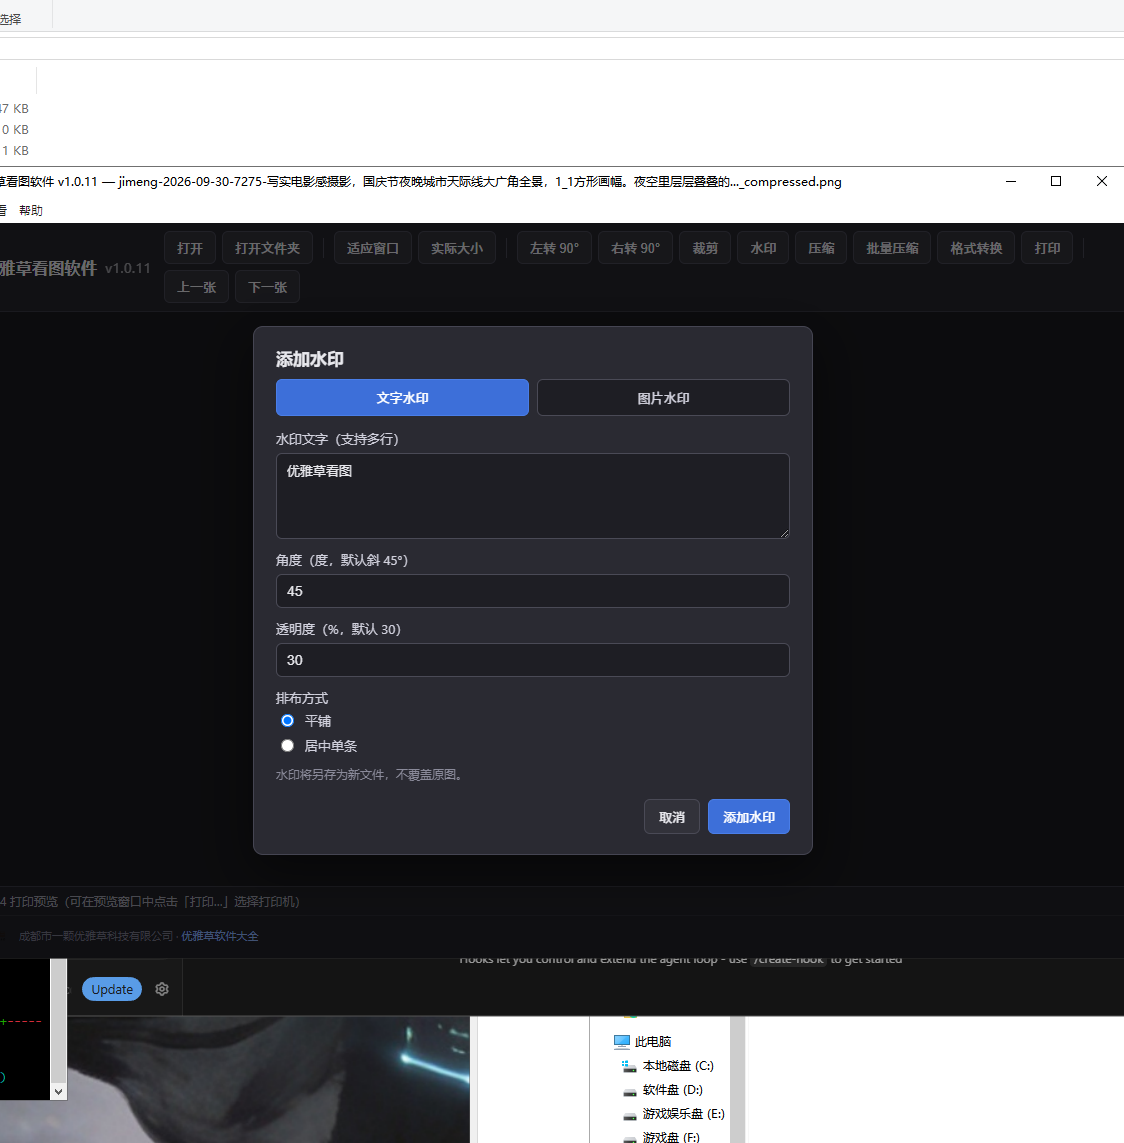1124x1143 pixels.
Task: Go to previous image with 上一张
Action: pyautogui.click(x=197, y=287)
